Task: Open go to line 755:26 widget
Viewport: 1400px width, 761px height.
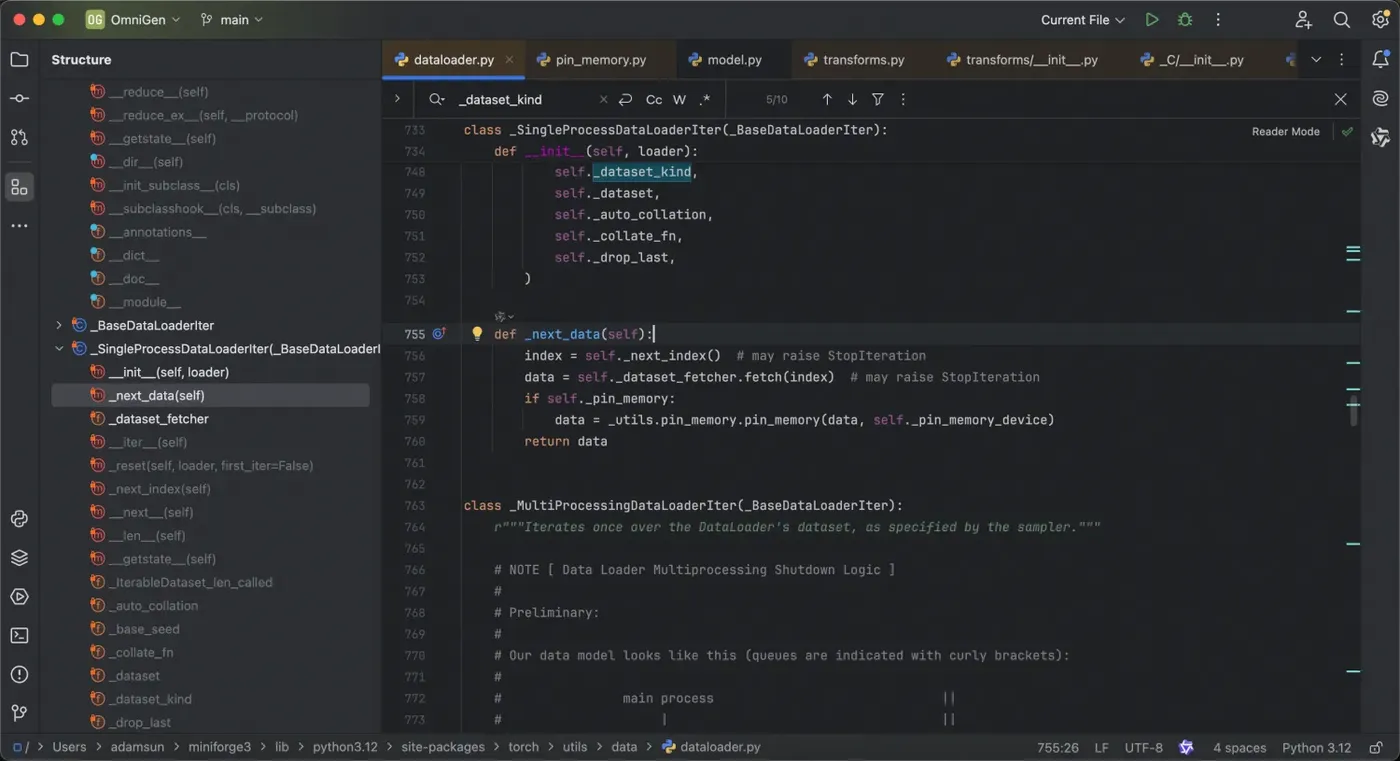Action: pyautogui.click(x=1058, y=748)
